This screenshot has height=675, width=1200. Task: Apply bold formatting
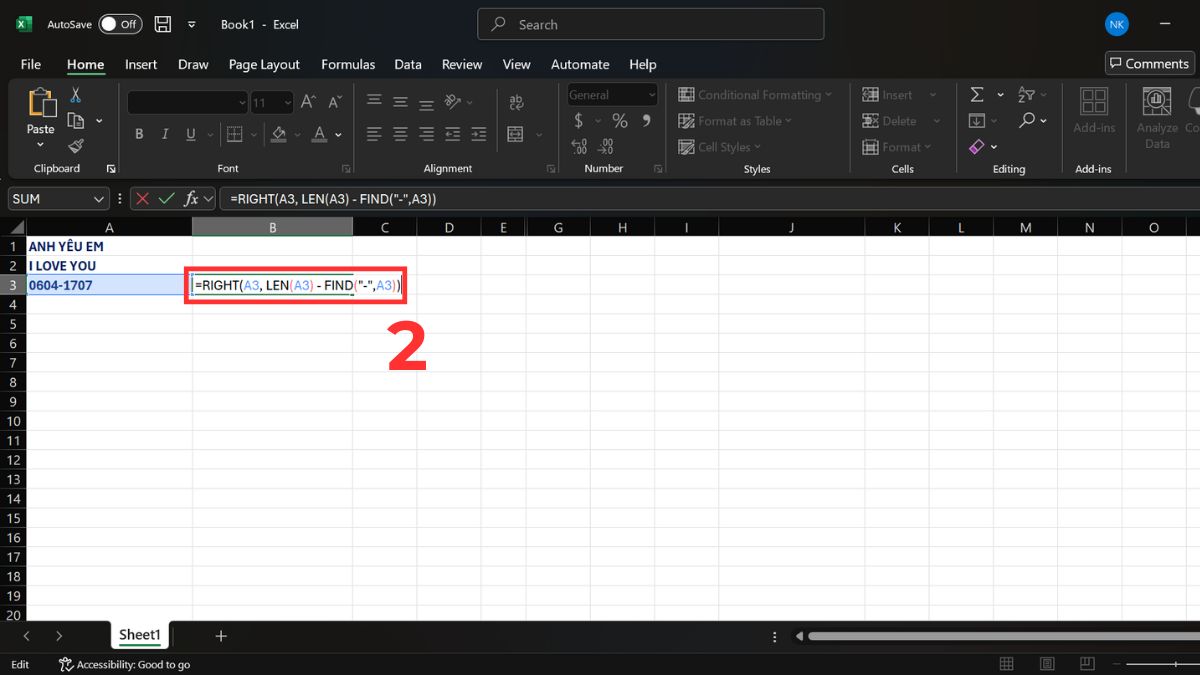point(139,134)
